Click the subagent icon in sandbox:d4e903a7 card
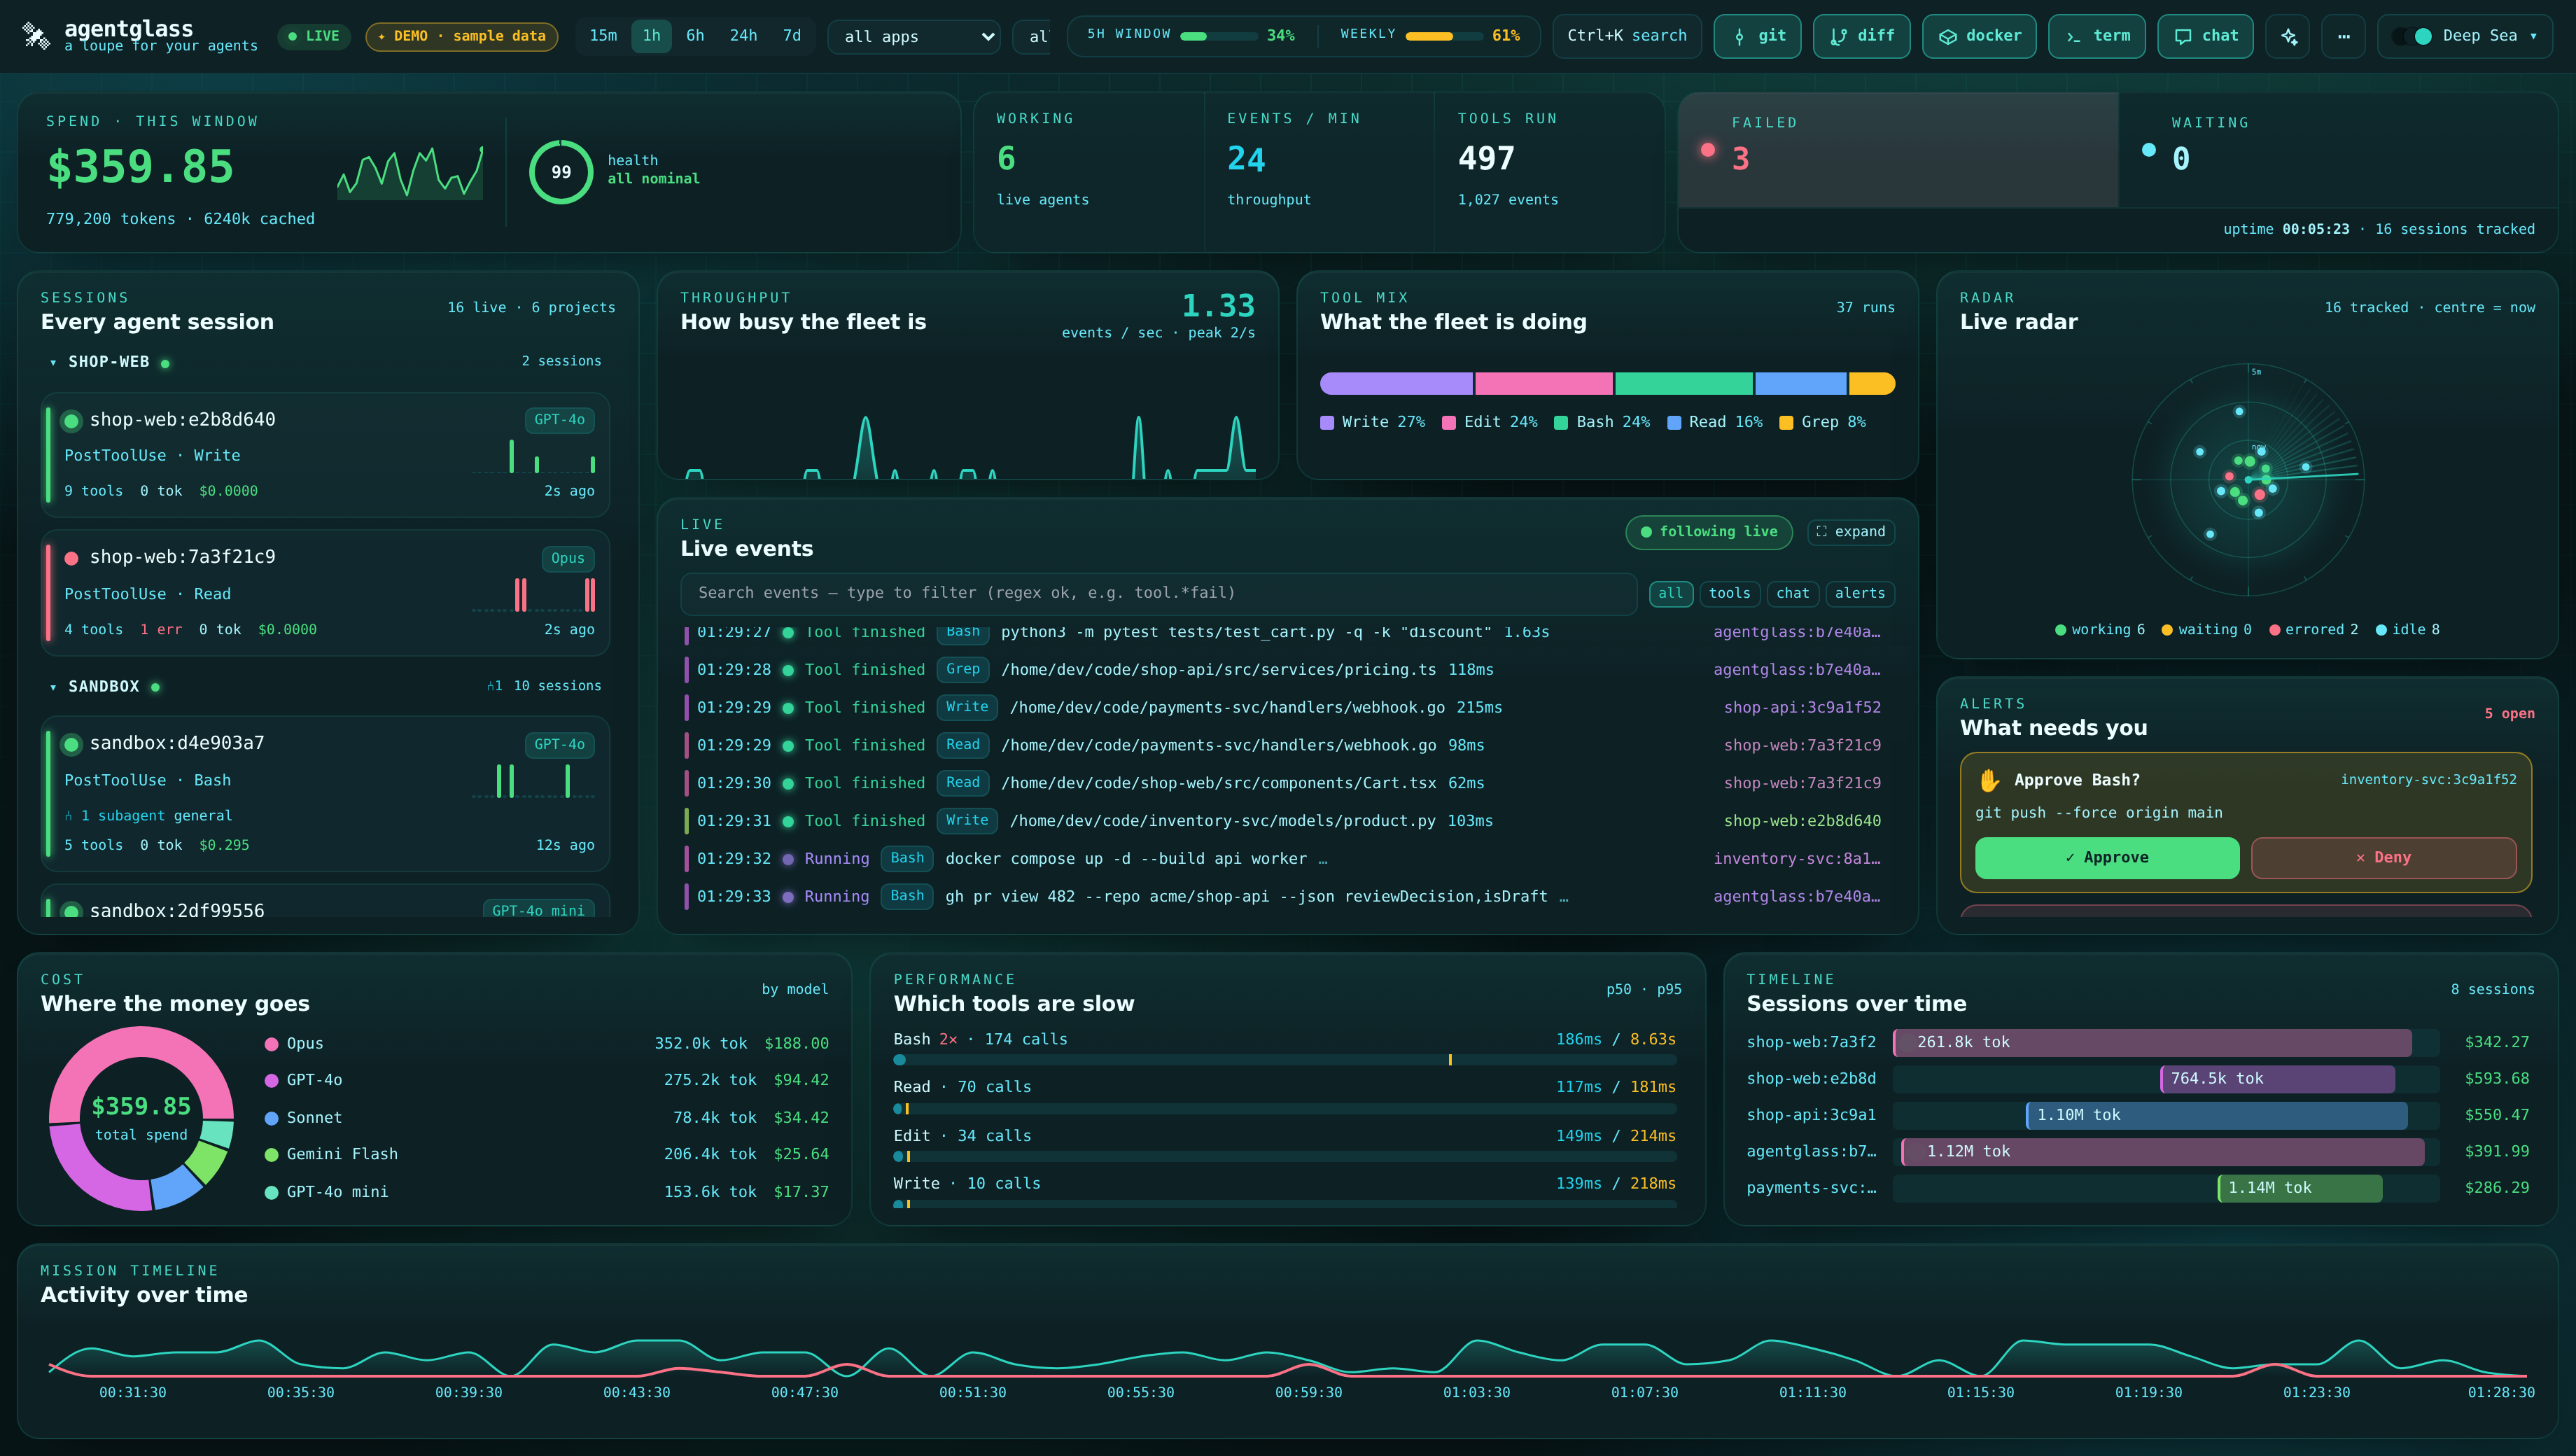This screenshot has width=2576, height=1456. (x=69, y=816)
